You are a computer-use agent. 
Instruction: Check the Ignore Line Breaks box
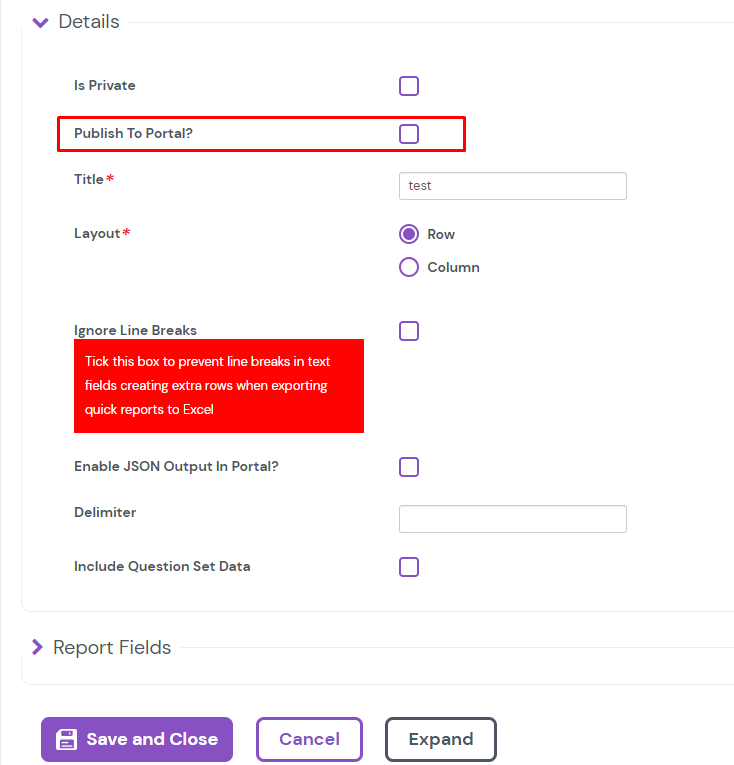pyautogui.click(x=409, y=331)
